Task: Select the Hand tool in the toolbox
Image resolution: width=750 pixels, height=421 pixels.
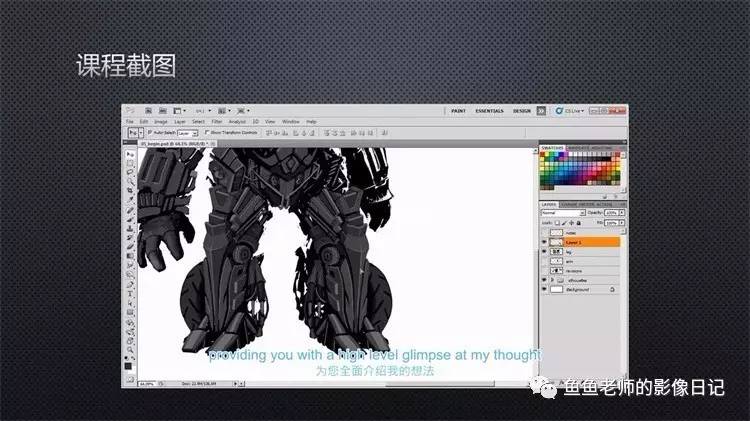Action: 130,341
